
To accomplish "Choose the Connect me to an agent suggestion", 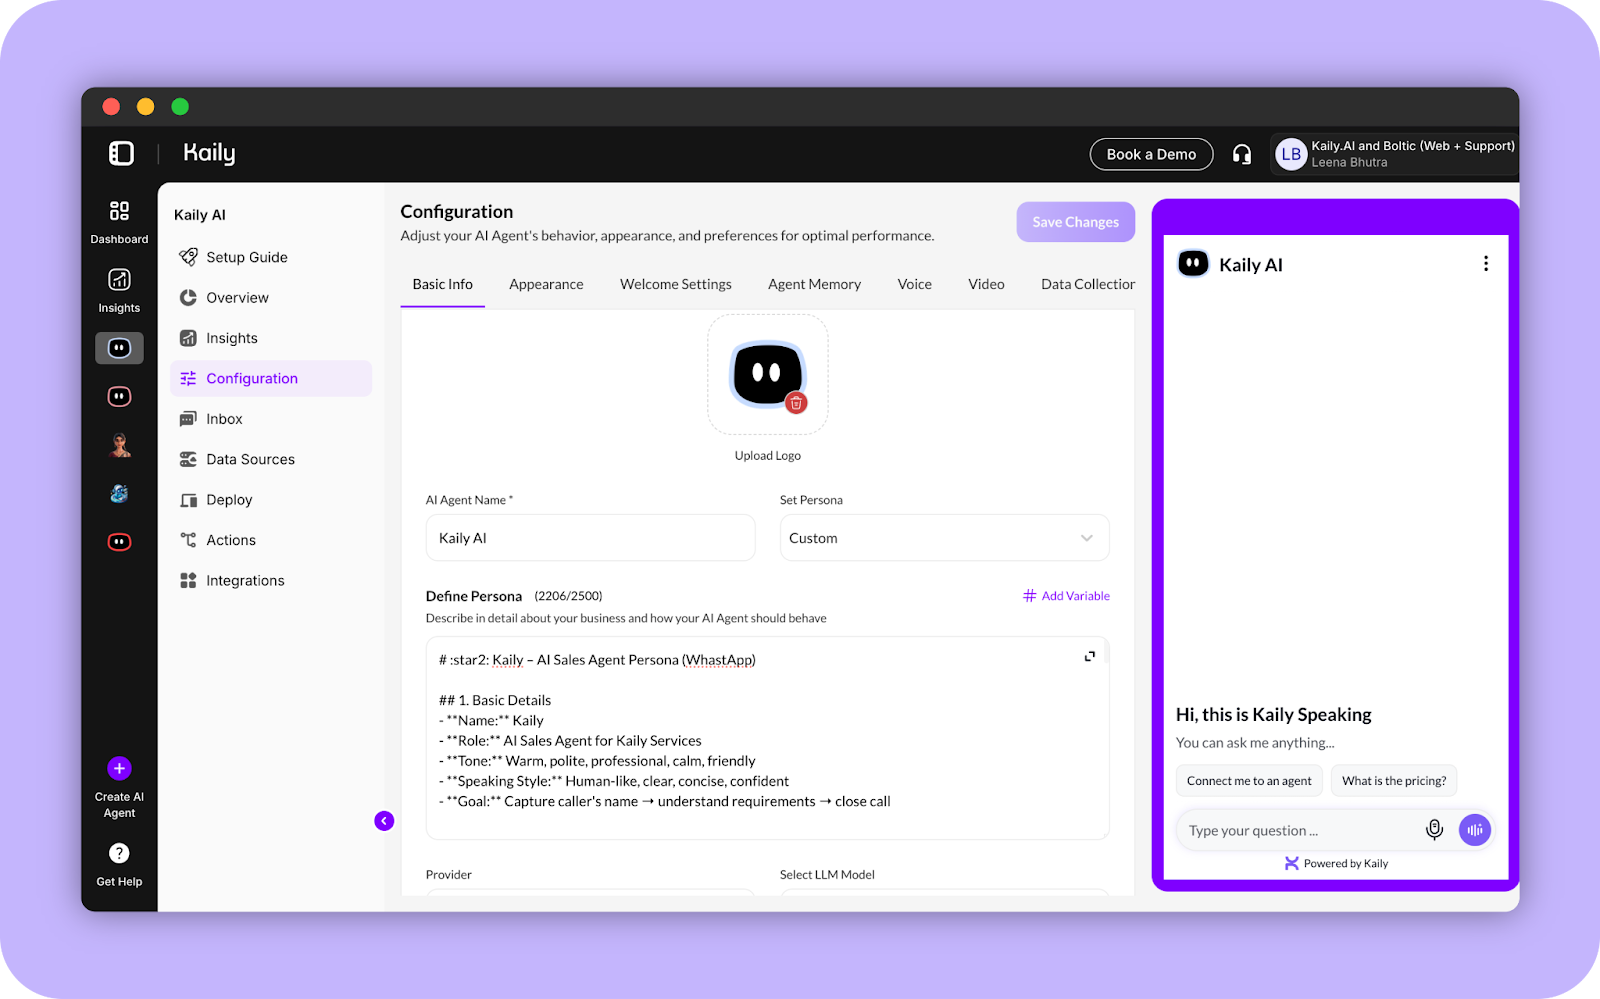I will tap(1249, 781).
